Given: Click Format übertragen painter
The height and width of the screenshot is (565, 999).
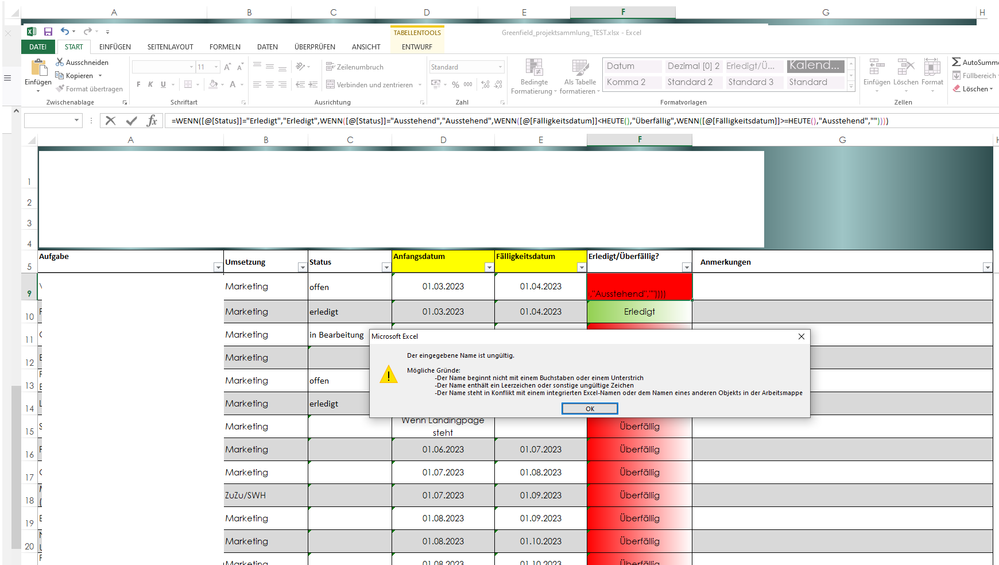Looking at the screenshot, I should pos(89,89).
